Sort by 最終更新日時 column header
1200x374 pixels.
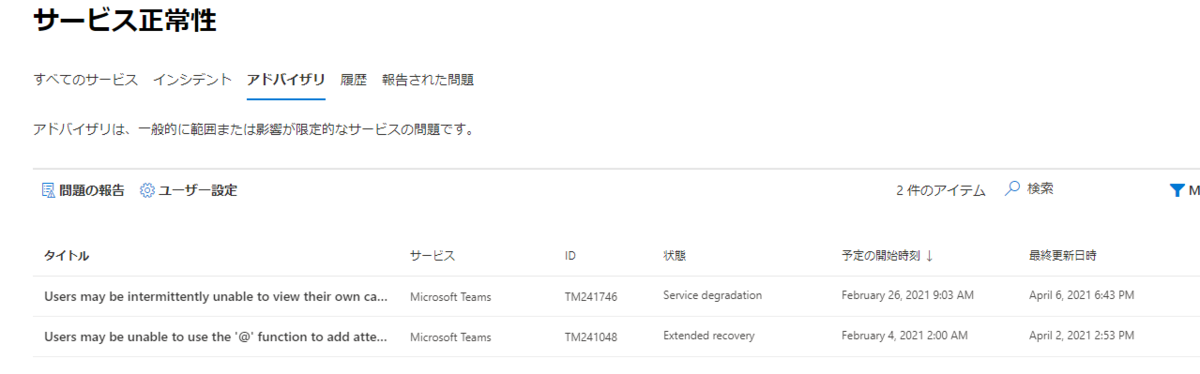1062,256
